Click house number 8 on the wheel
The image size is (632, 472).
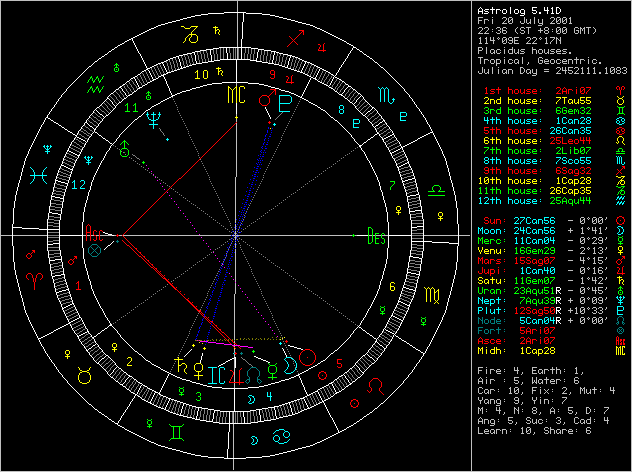tap(341, 110)
